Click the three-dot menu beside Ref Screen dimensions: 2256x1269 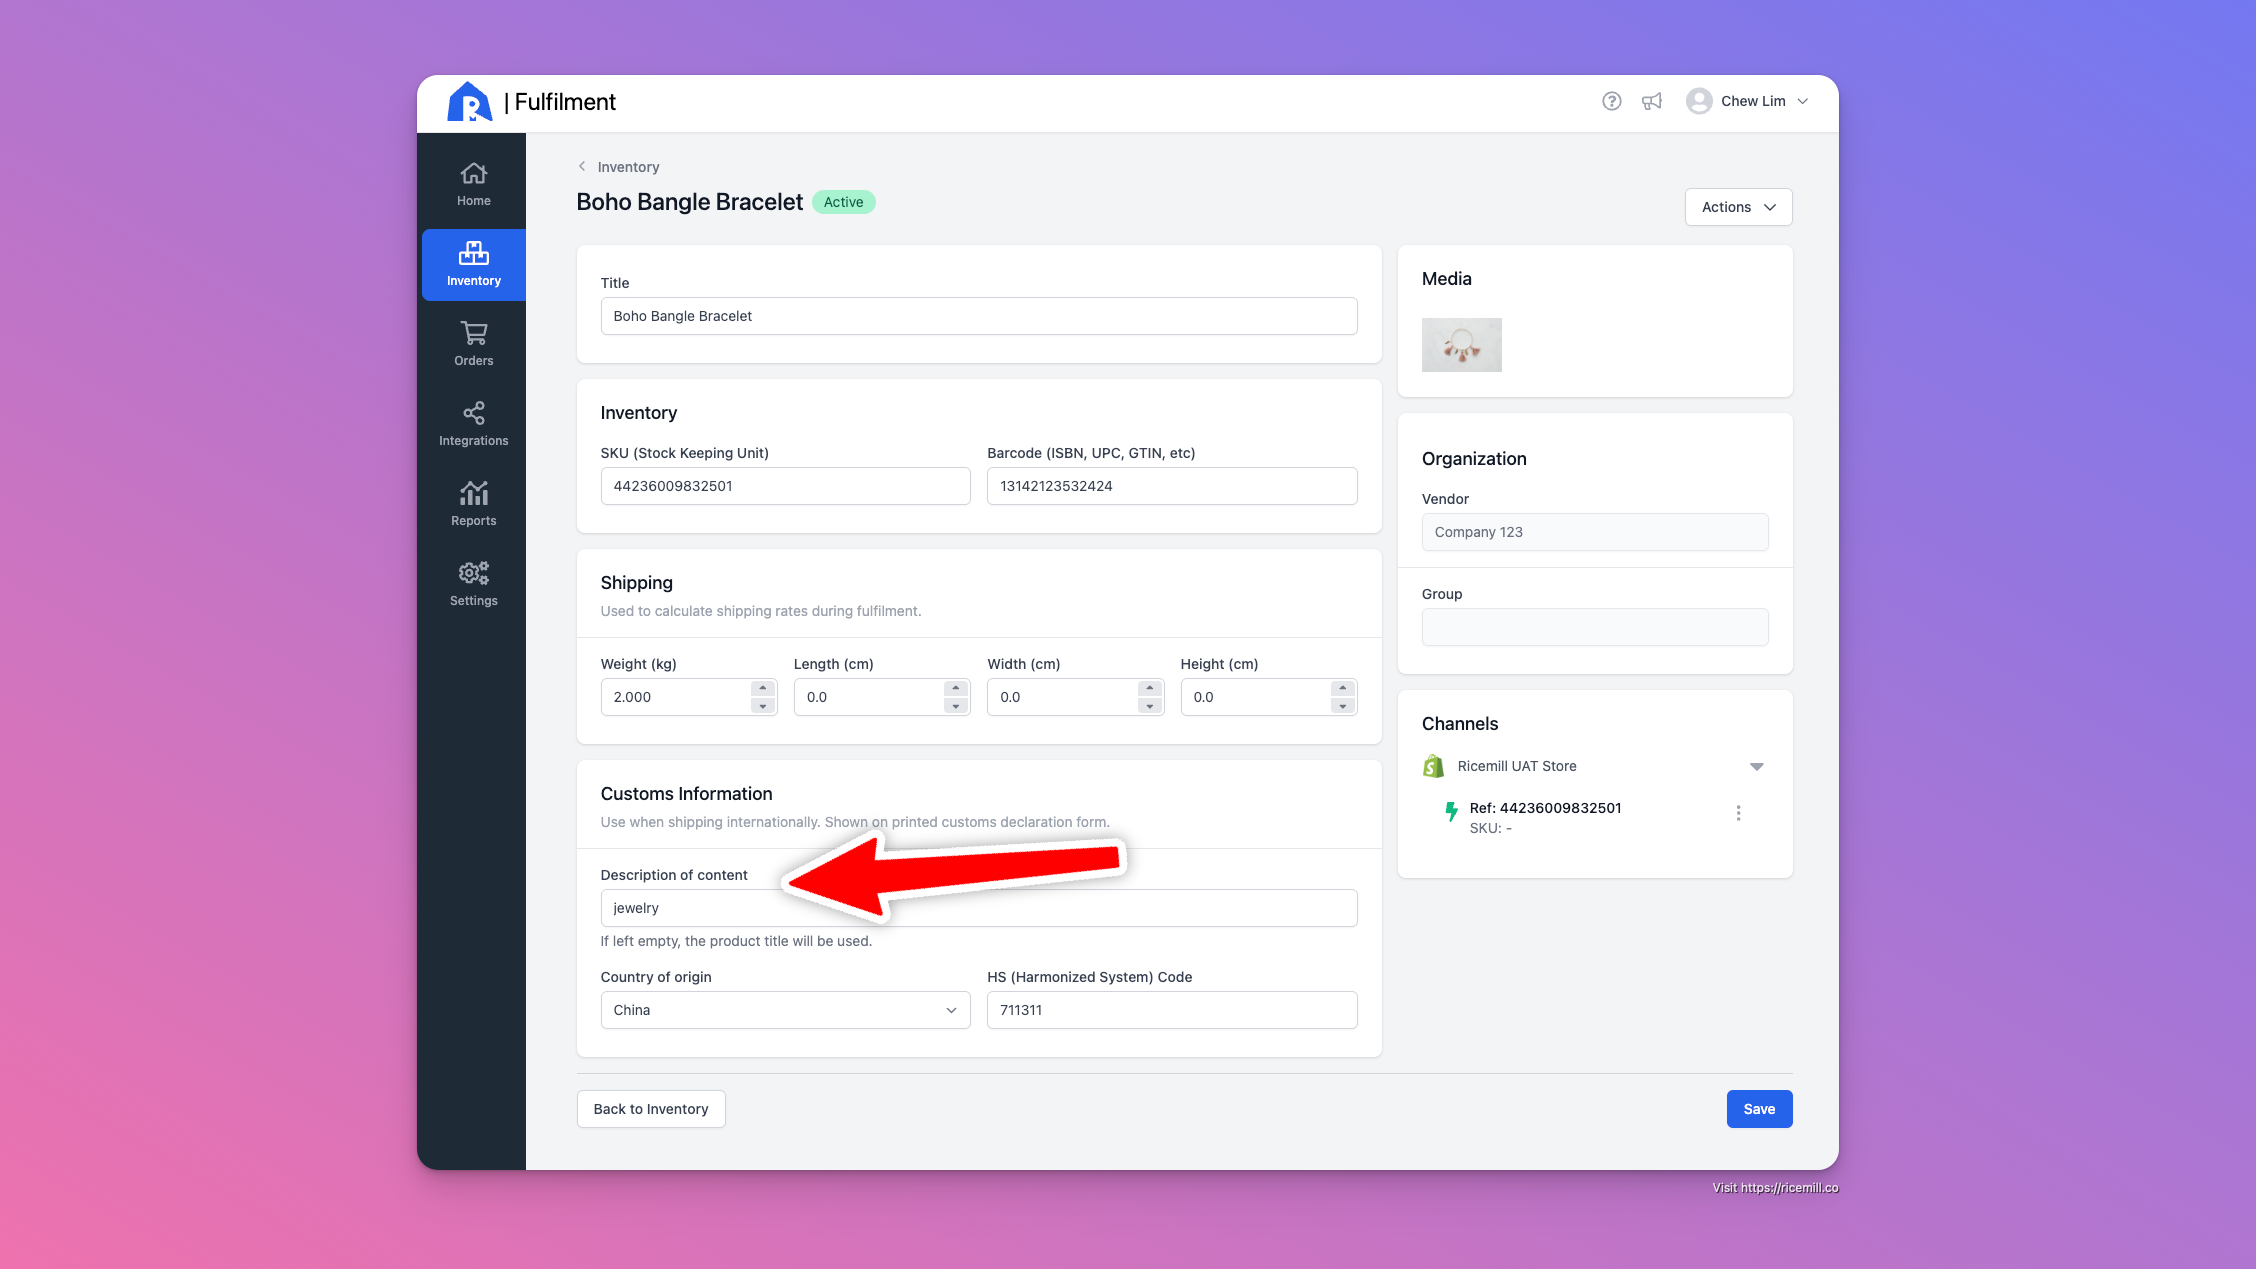[1738, 813]
